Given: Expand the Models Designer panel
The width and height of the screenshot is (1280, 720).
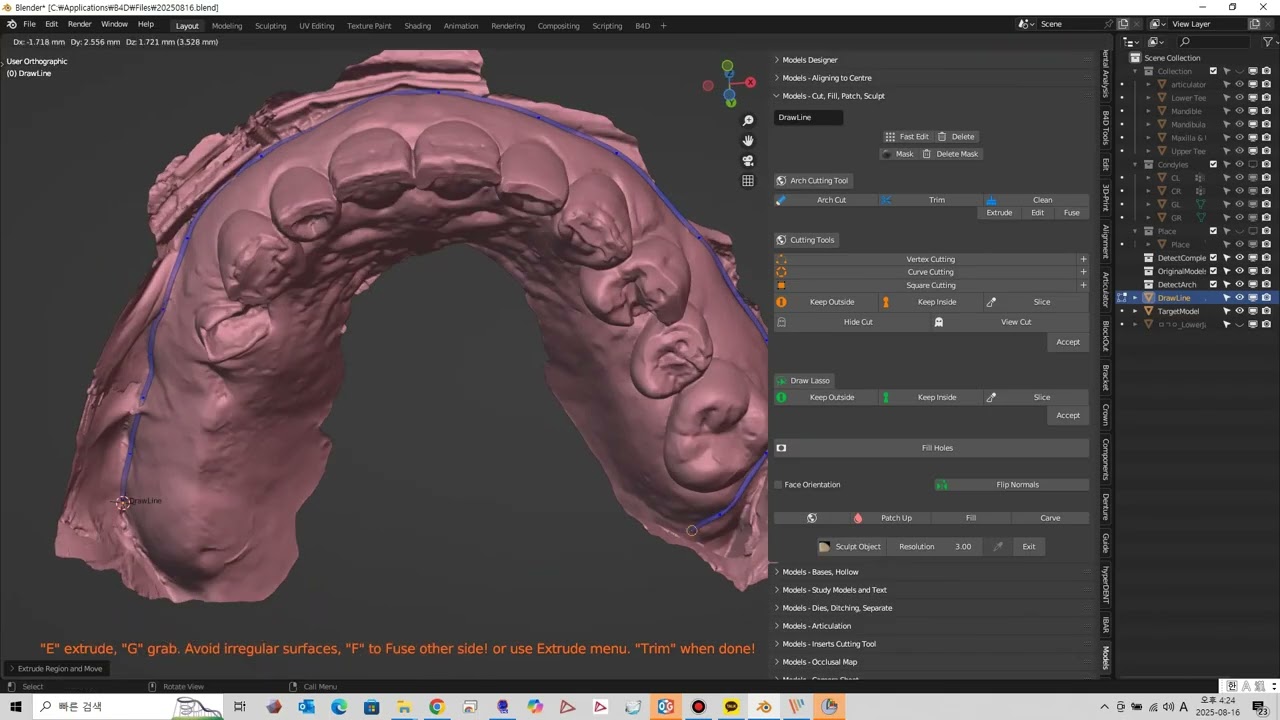Looking at the screenshot, I should coord(810,60).
